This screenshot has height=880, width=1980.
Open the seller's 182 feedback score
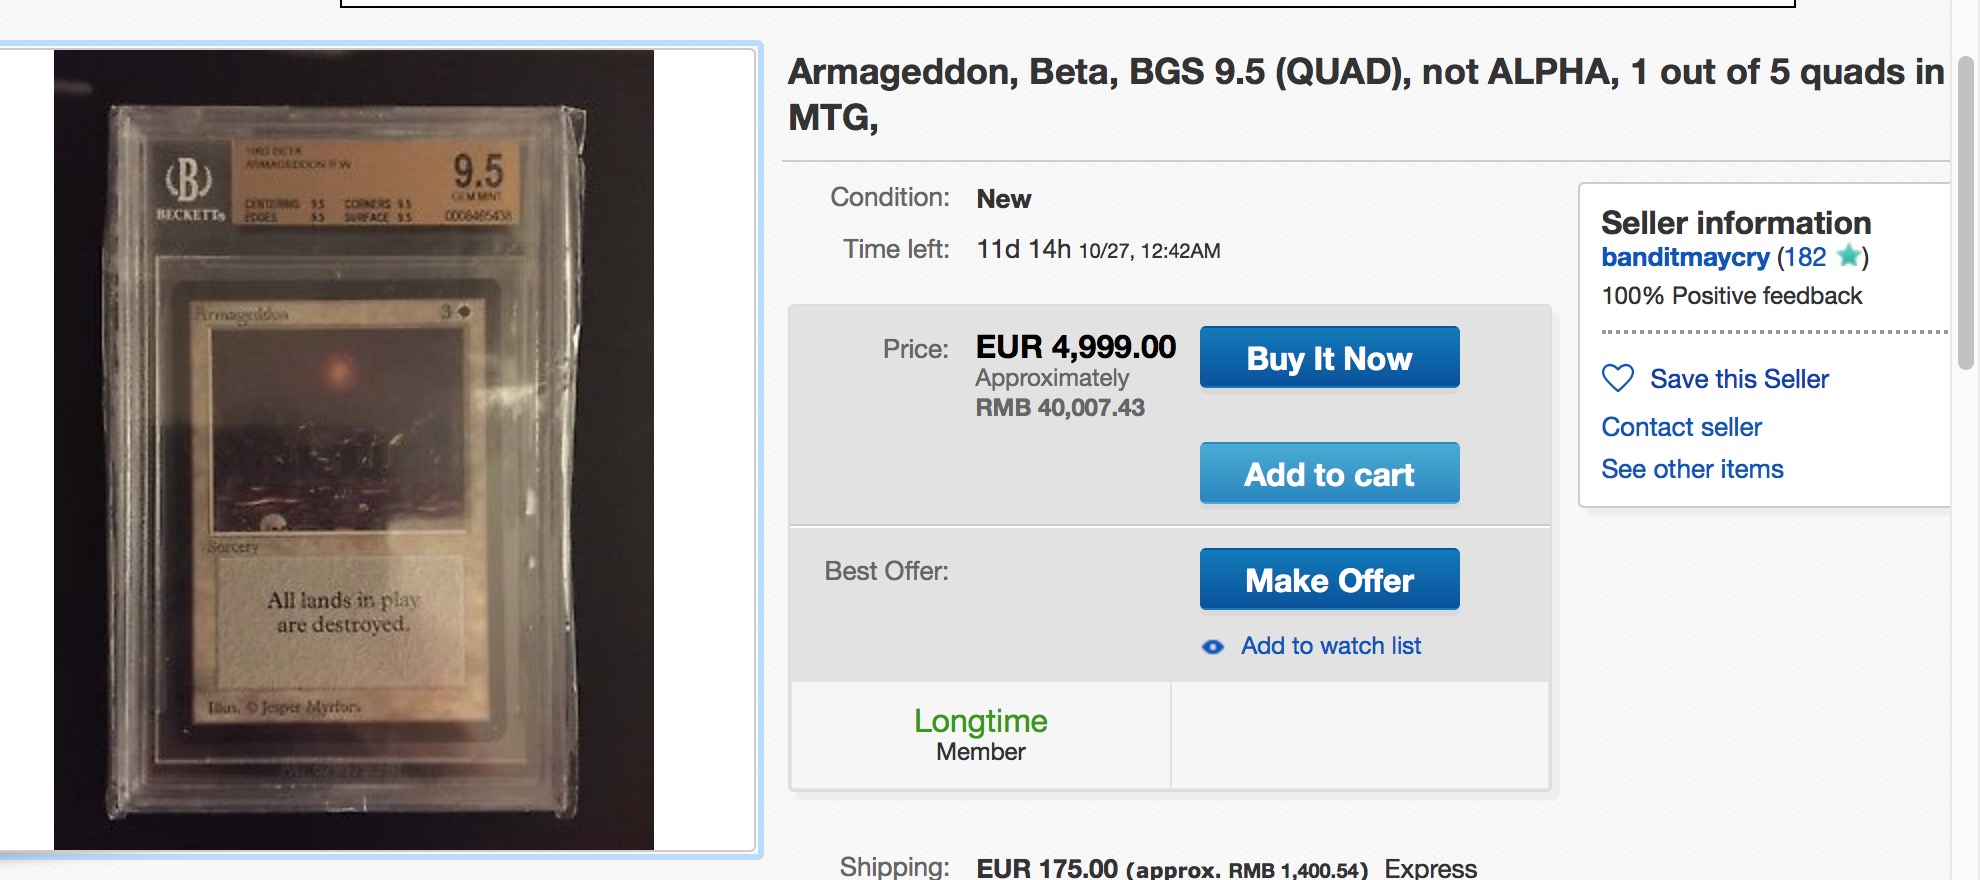[x=1805, y=257]
